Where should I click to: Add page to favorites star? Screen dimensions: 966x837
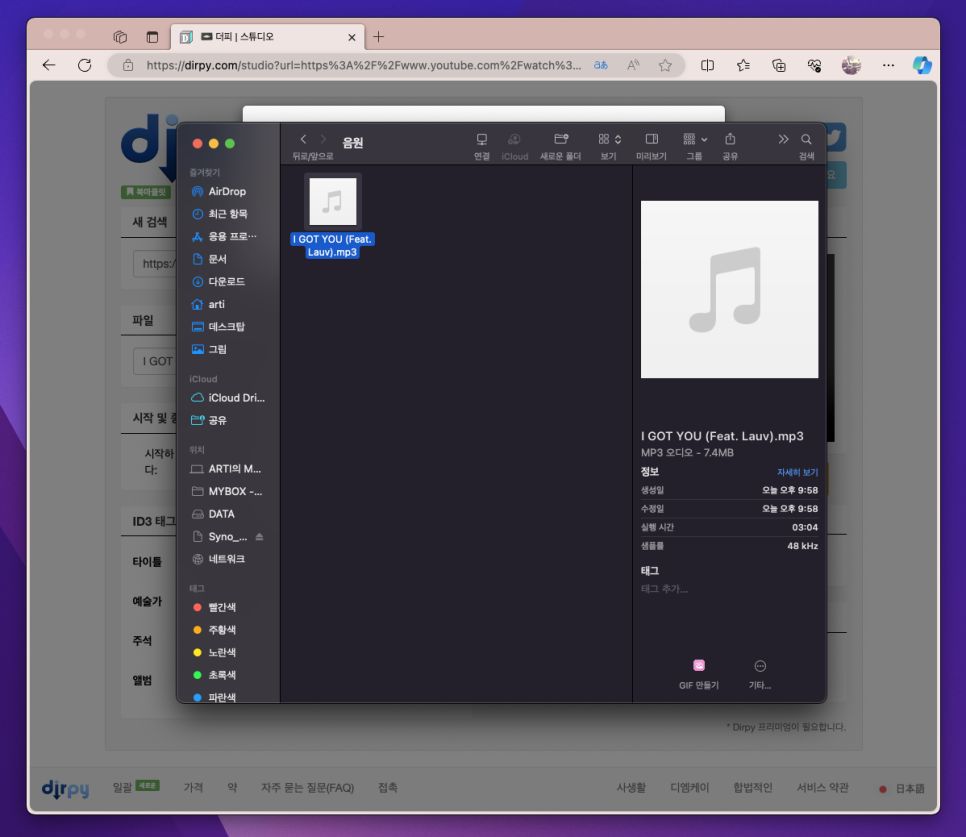[x=665, y=65]
